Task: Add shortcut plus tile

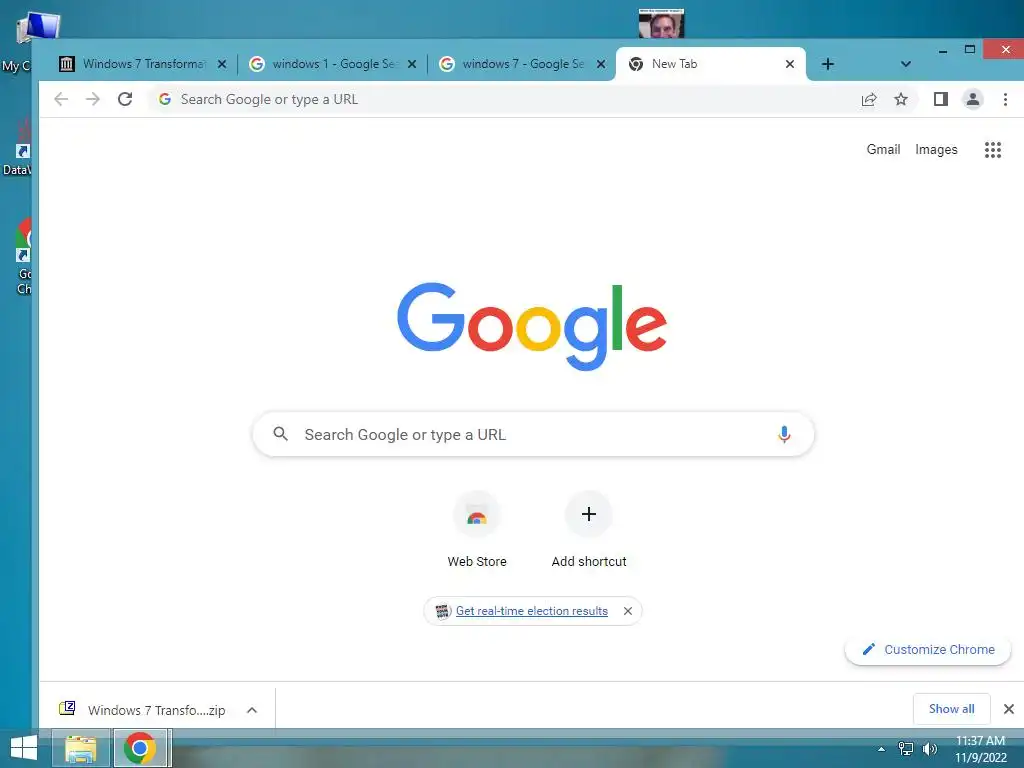Action: (x=588, y=530)
